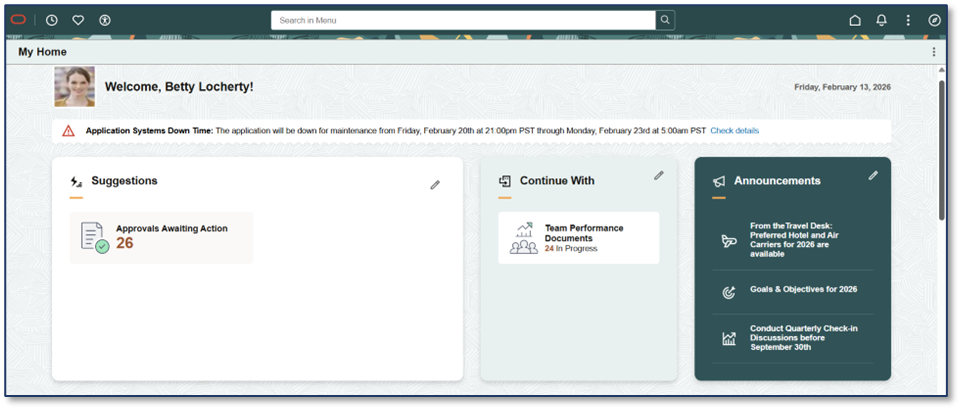Click the 26 approvals count
961x410 pixels.
125,243
